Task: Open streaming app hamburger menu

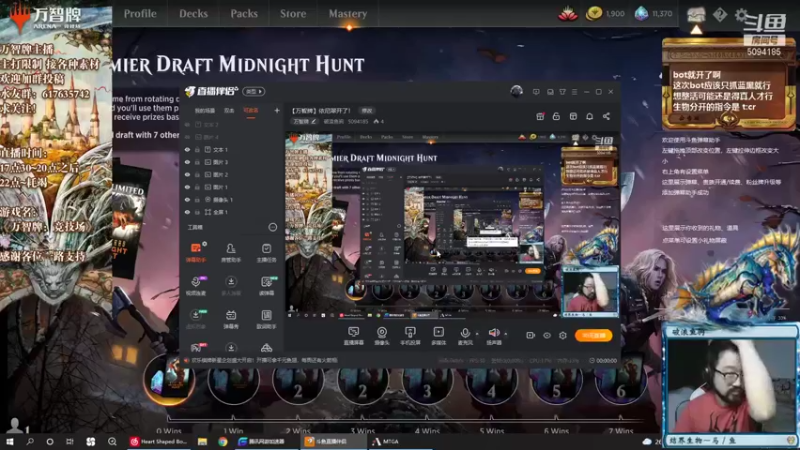Action: click(x=574, y=92)
